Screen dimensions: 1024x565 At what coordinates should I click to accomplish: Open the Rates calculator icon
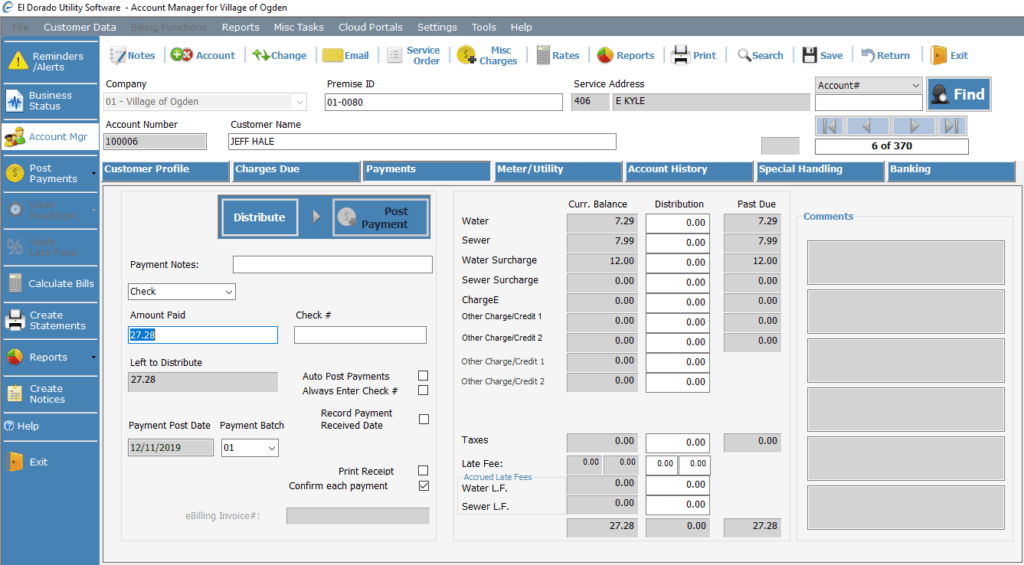pyautogui.click(x=543, y=56)
